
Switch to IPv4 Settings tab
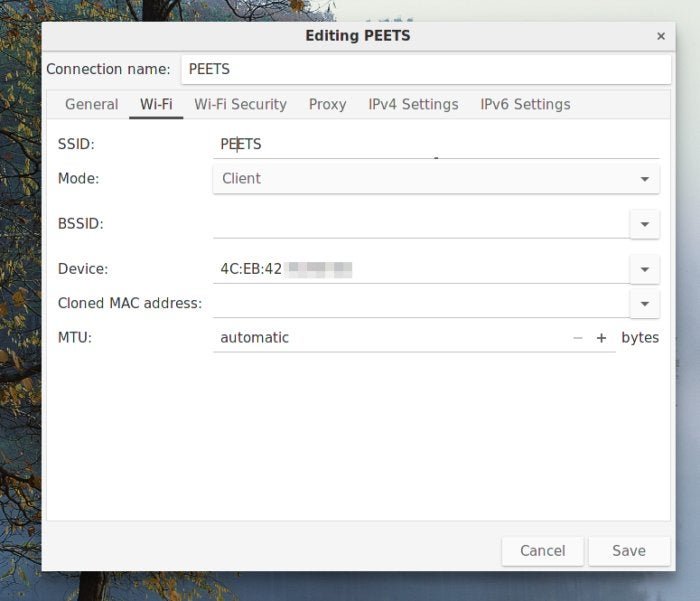coord(413,104)
